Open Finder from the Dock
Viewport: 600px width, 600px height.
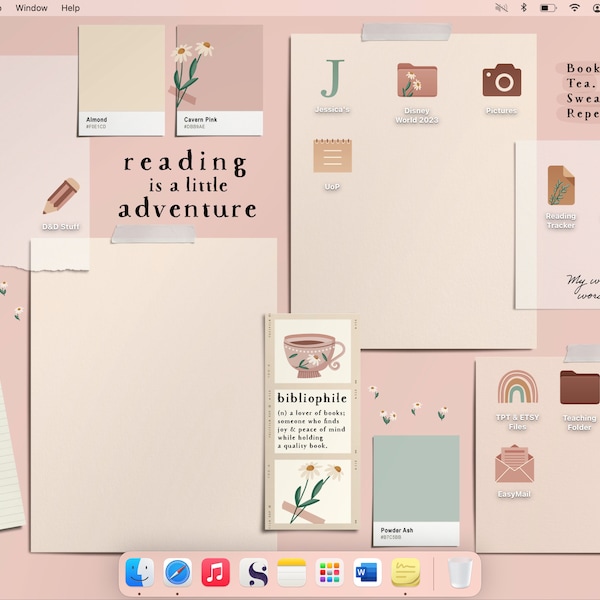(139, 572)
